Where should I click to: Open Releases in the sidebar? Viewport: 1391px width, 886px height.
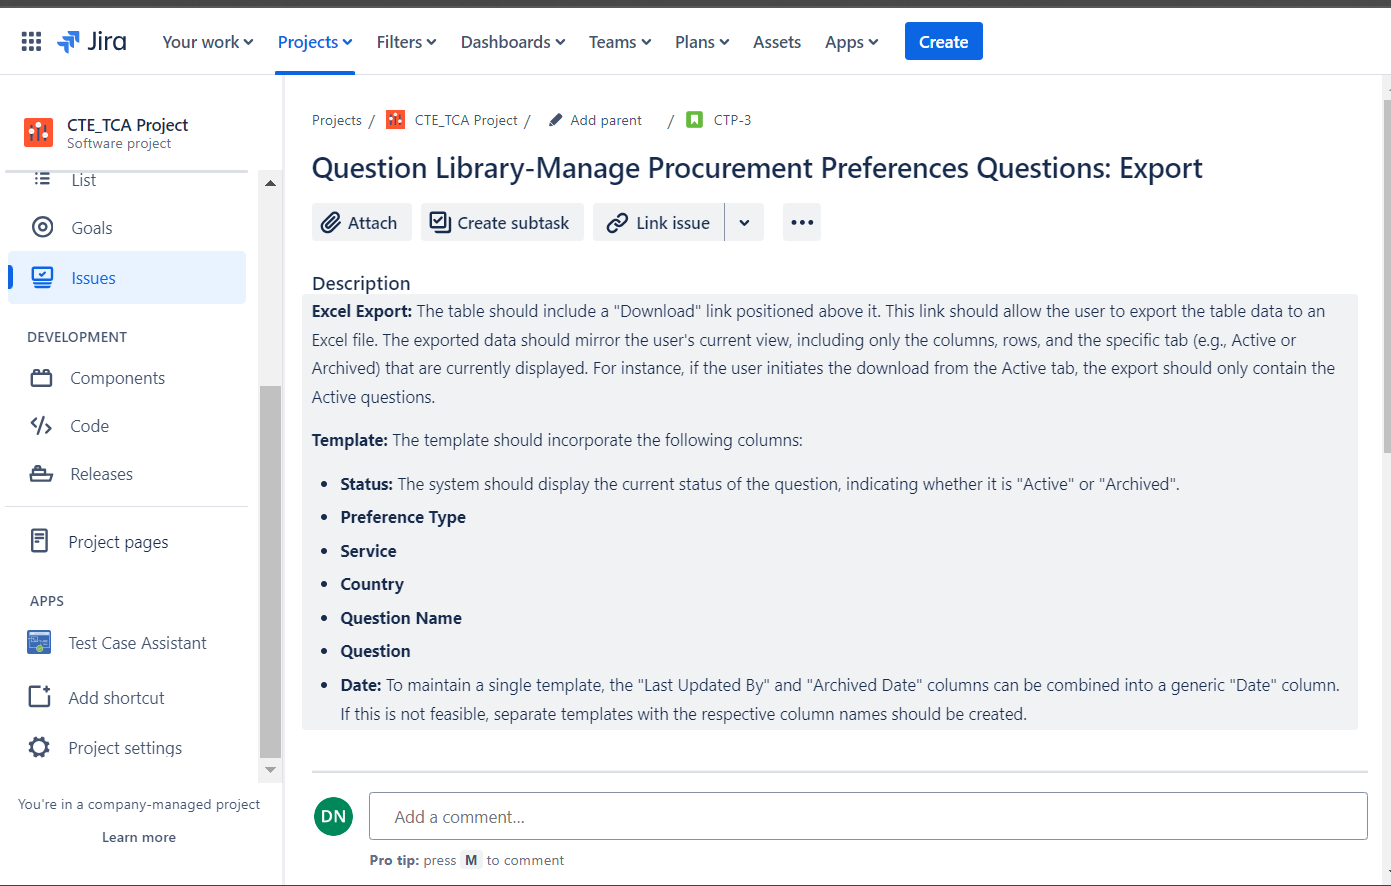pos(43,473)
